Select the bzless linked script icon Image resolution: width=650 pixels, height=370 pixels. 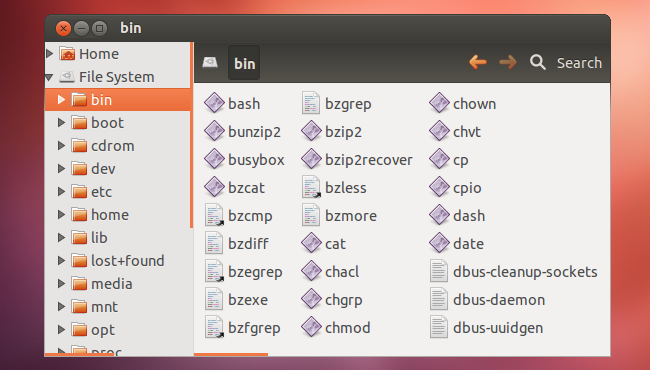pos(311,187)
